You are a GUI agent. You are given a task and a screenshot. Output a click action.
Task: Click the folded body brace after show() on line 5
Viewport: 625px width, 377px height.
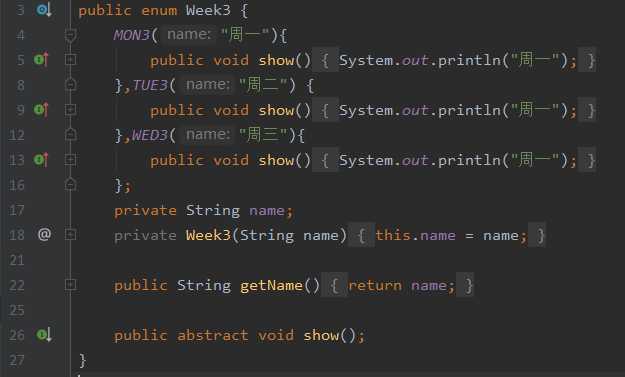pyautogui.click(x=325, y=61)
